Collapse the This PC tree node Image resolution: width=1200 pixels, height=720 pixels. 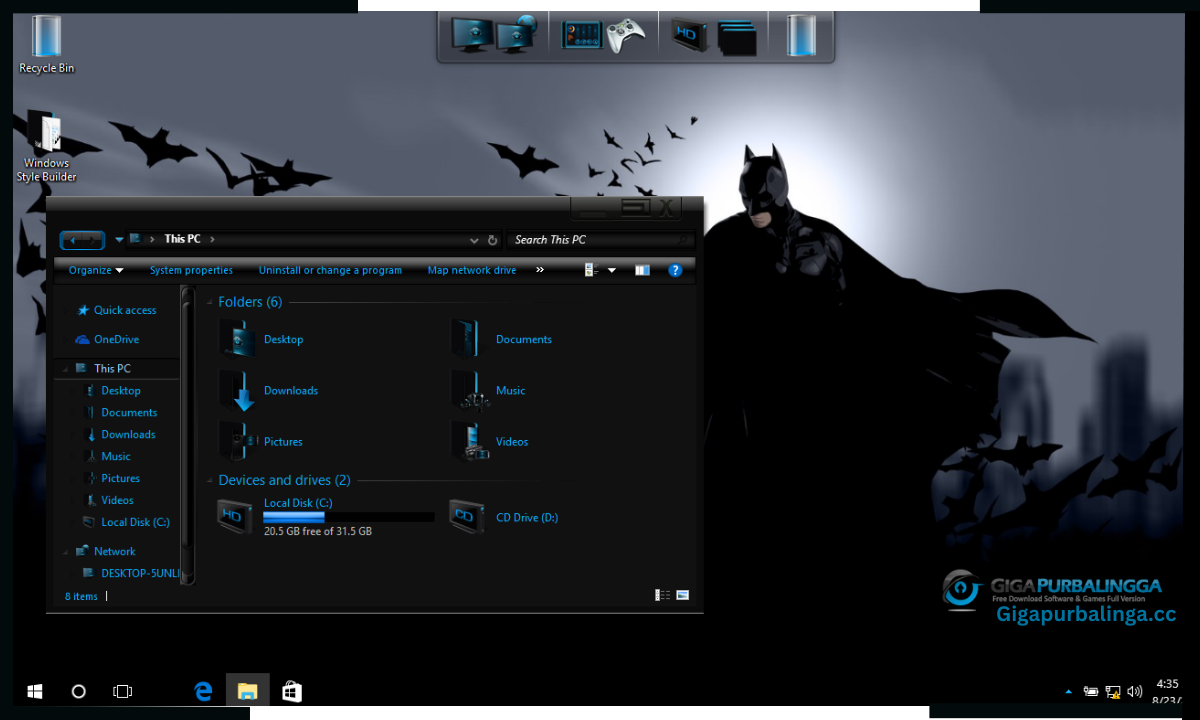[66, 369]
